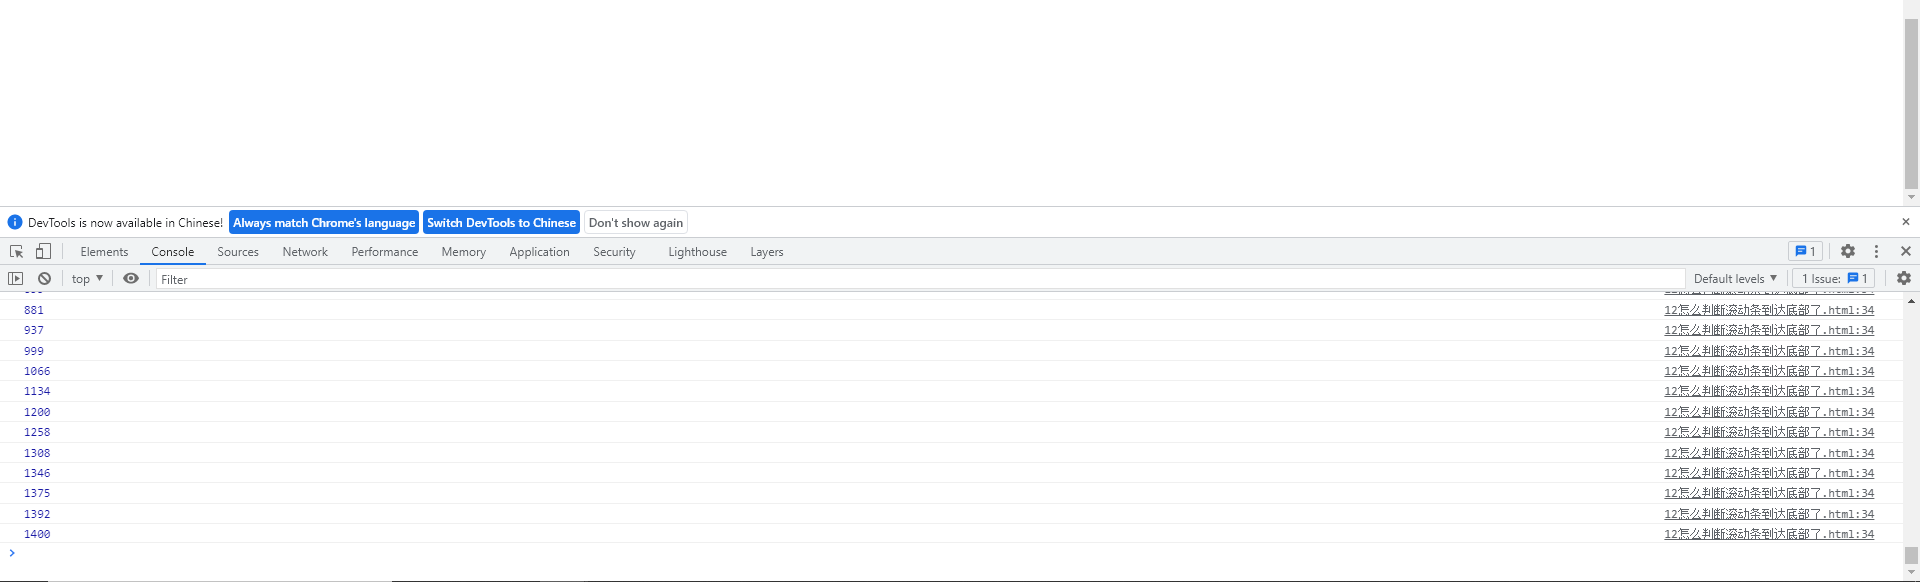The width and height of the screenshot is (1920, 582).
Task: Open source link for log value 1346
Action: click(1769, 473)
